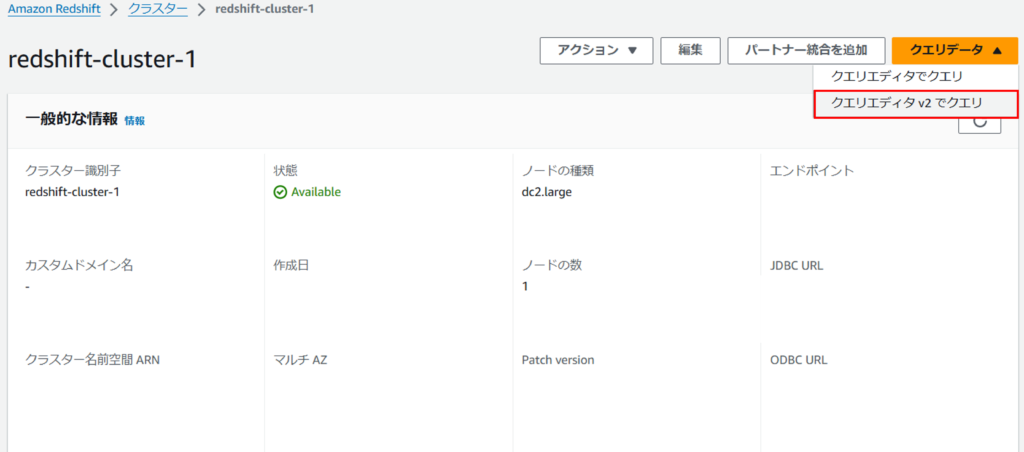1024x452 pixels.
Task: Click the ノードの数 label
Action: coord(551,266)
